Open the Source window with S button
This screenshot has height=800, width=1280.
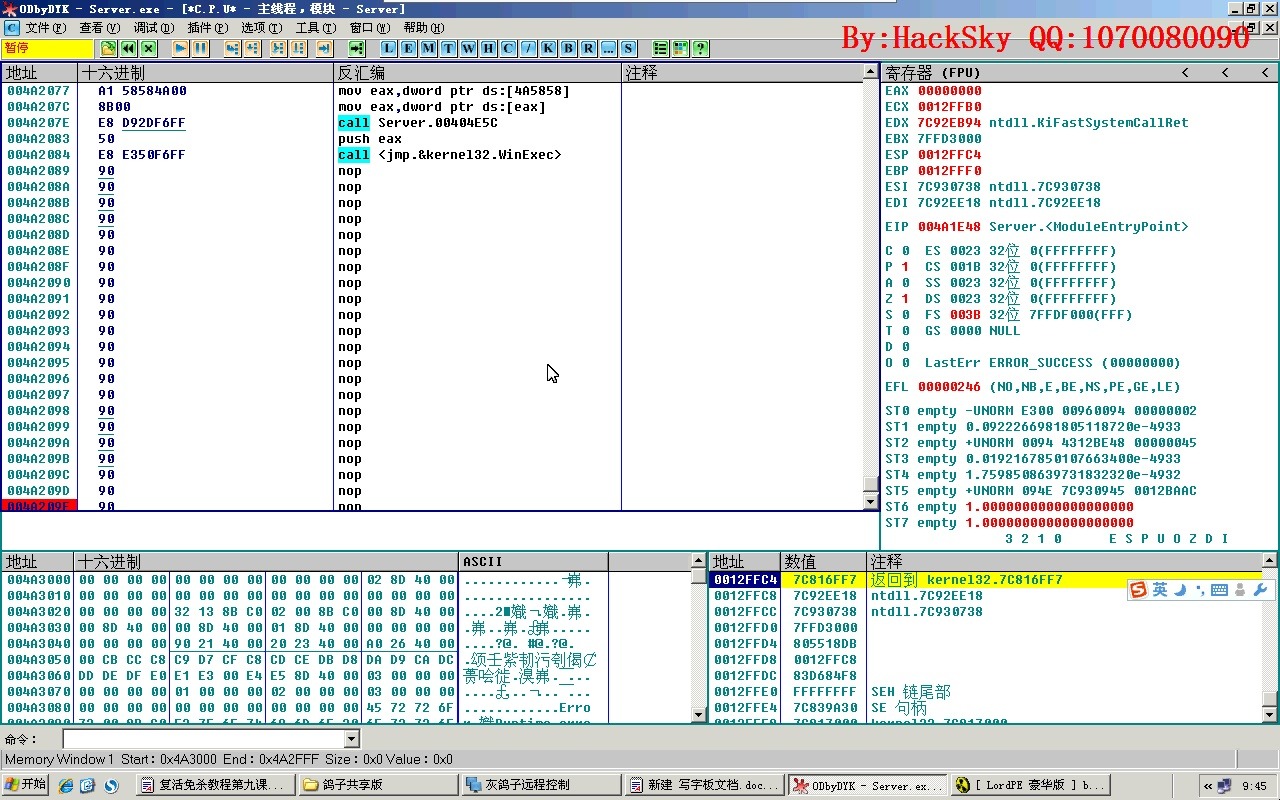click(x=628, y=48)
